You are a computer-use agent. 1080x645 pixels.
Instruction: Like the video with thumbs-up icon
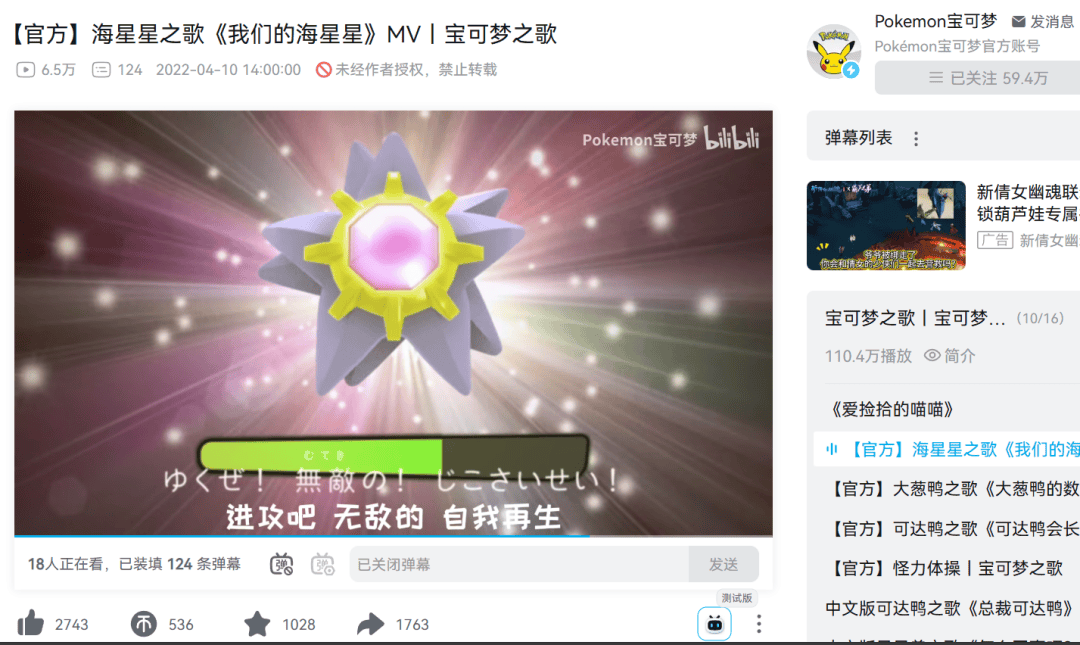(x=31, y=624)
